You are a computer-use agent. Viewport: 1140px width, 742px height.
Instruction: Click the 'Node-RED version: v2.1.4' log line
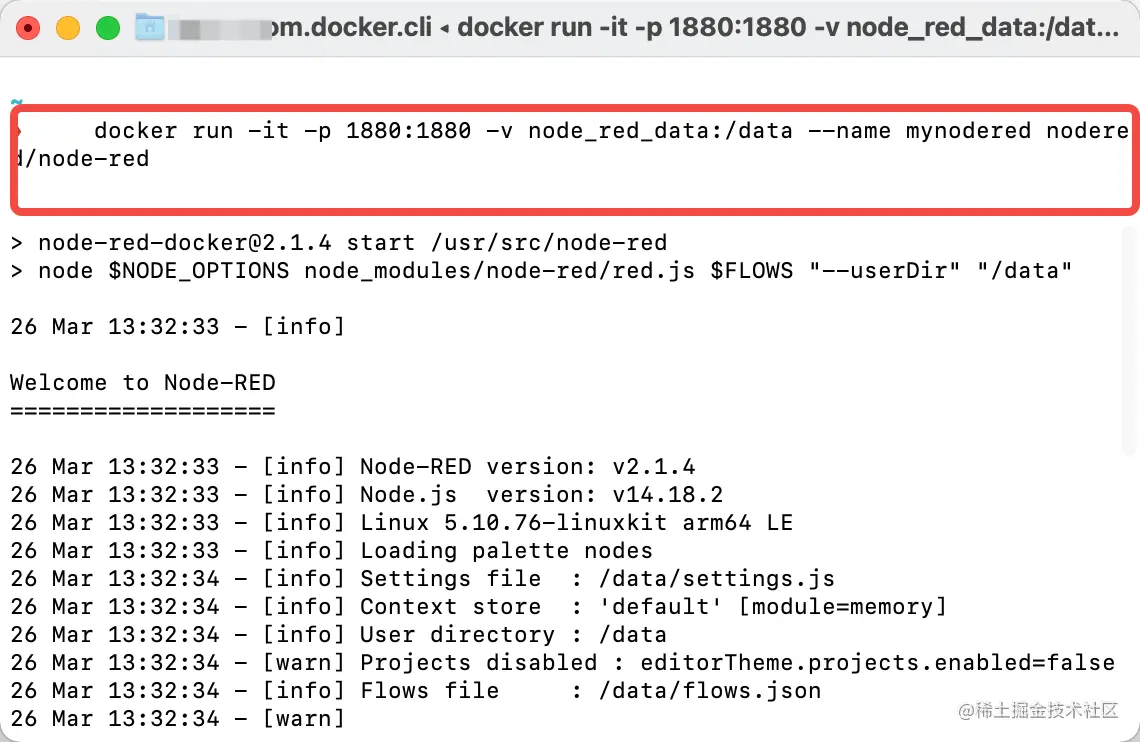click(353, 467)
